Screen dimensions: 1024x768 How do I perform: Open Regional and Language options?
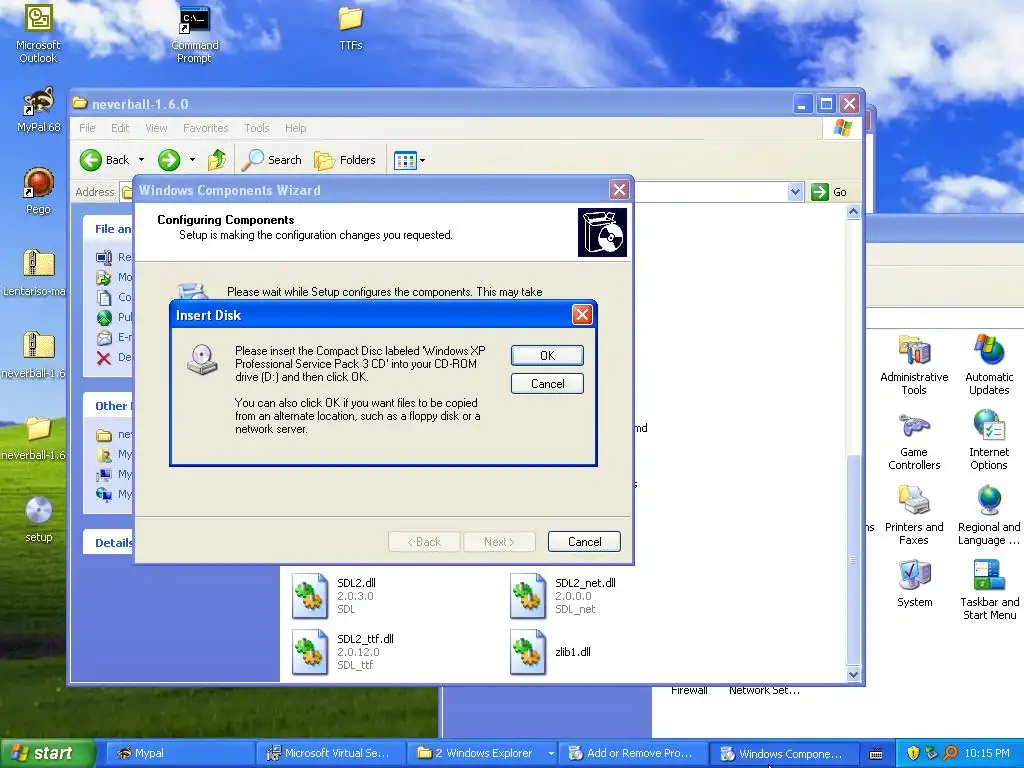[989, 516]
